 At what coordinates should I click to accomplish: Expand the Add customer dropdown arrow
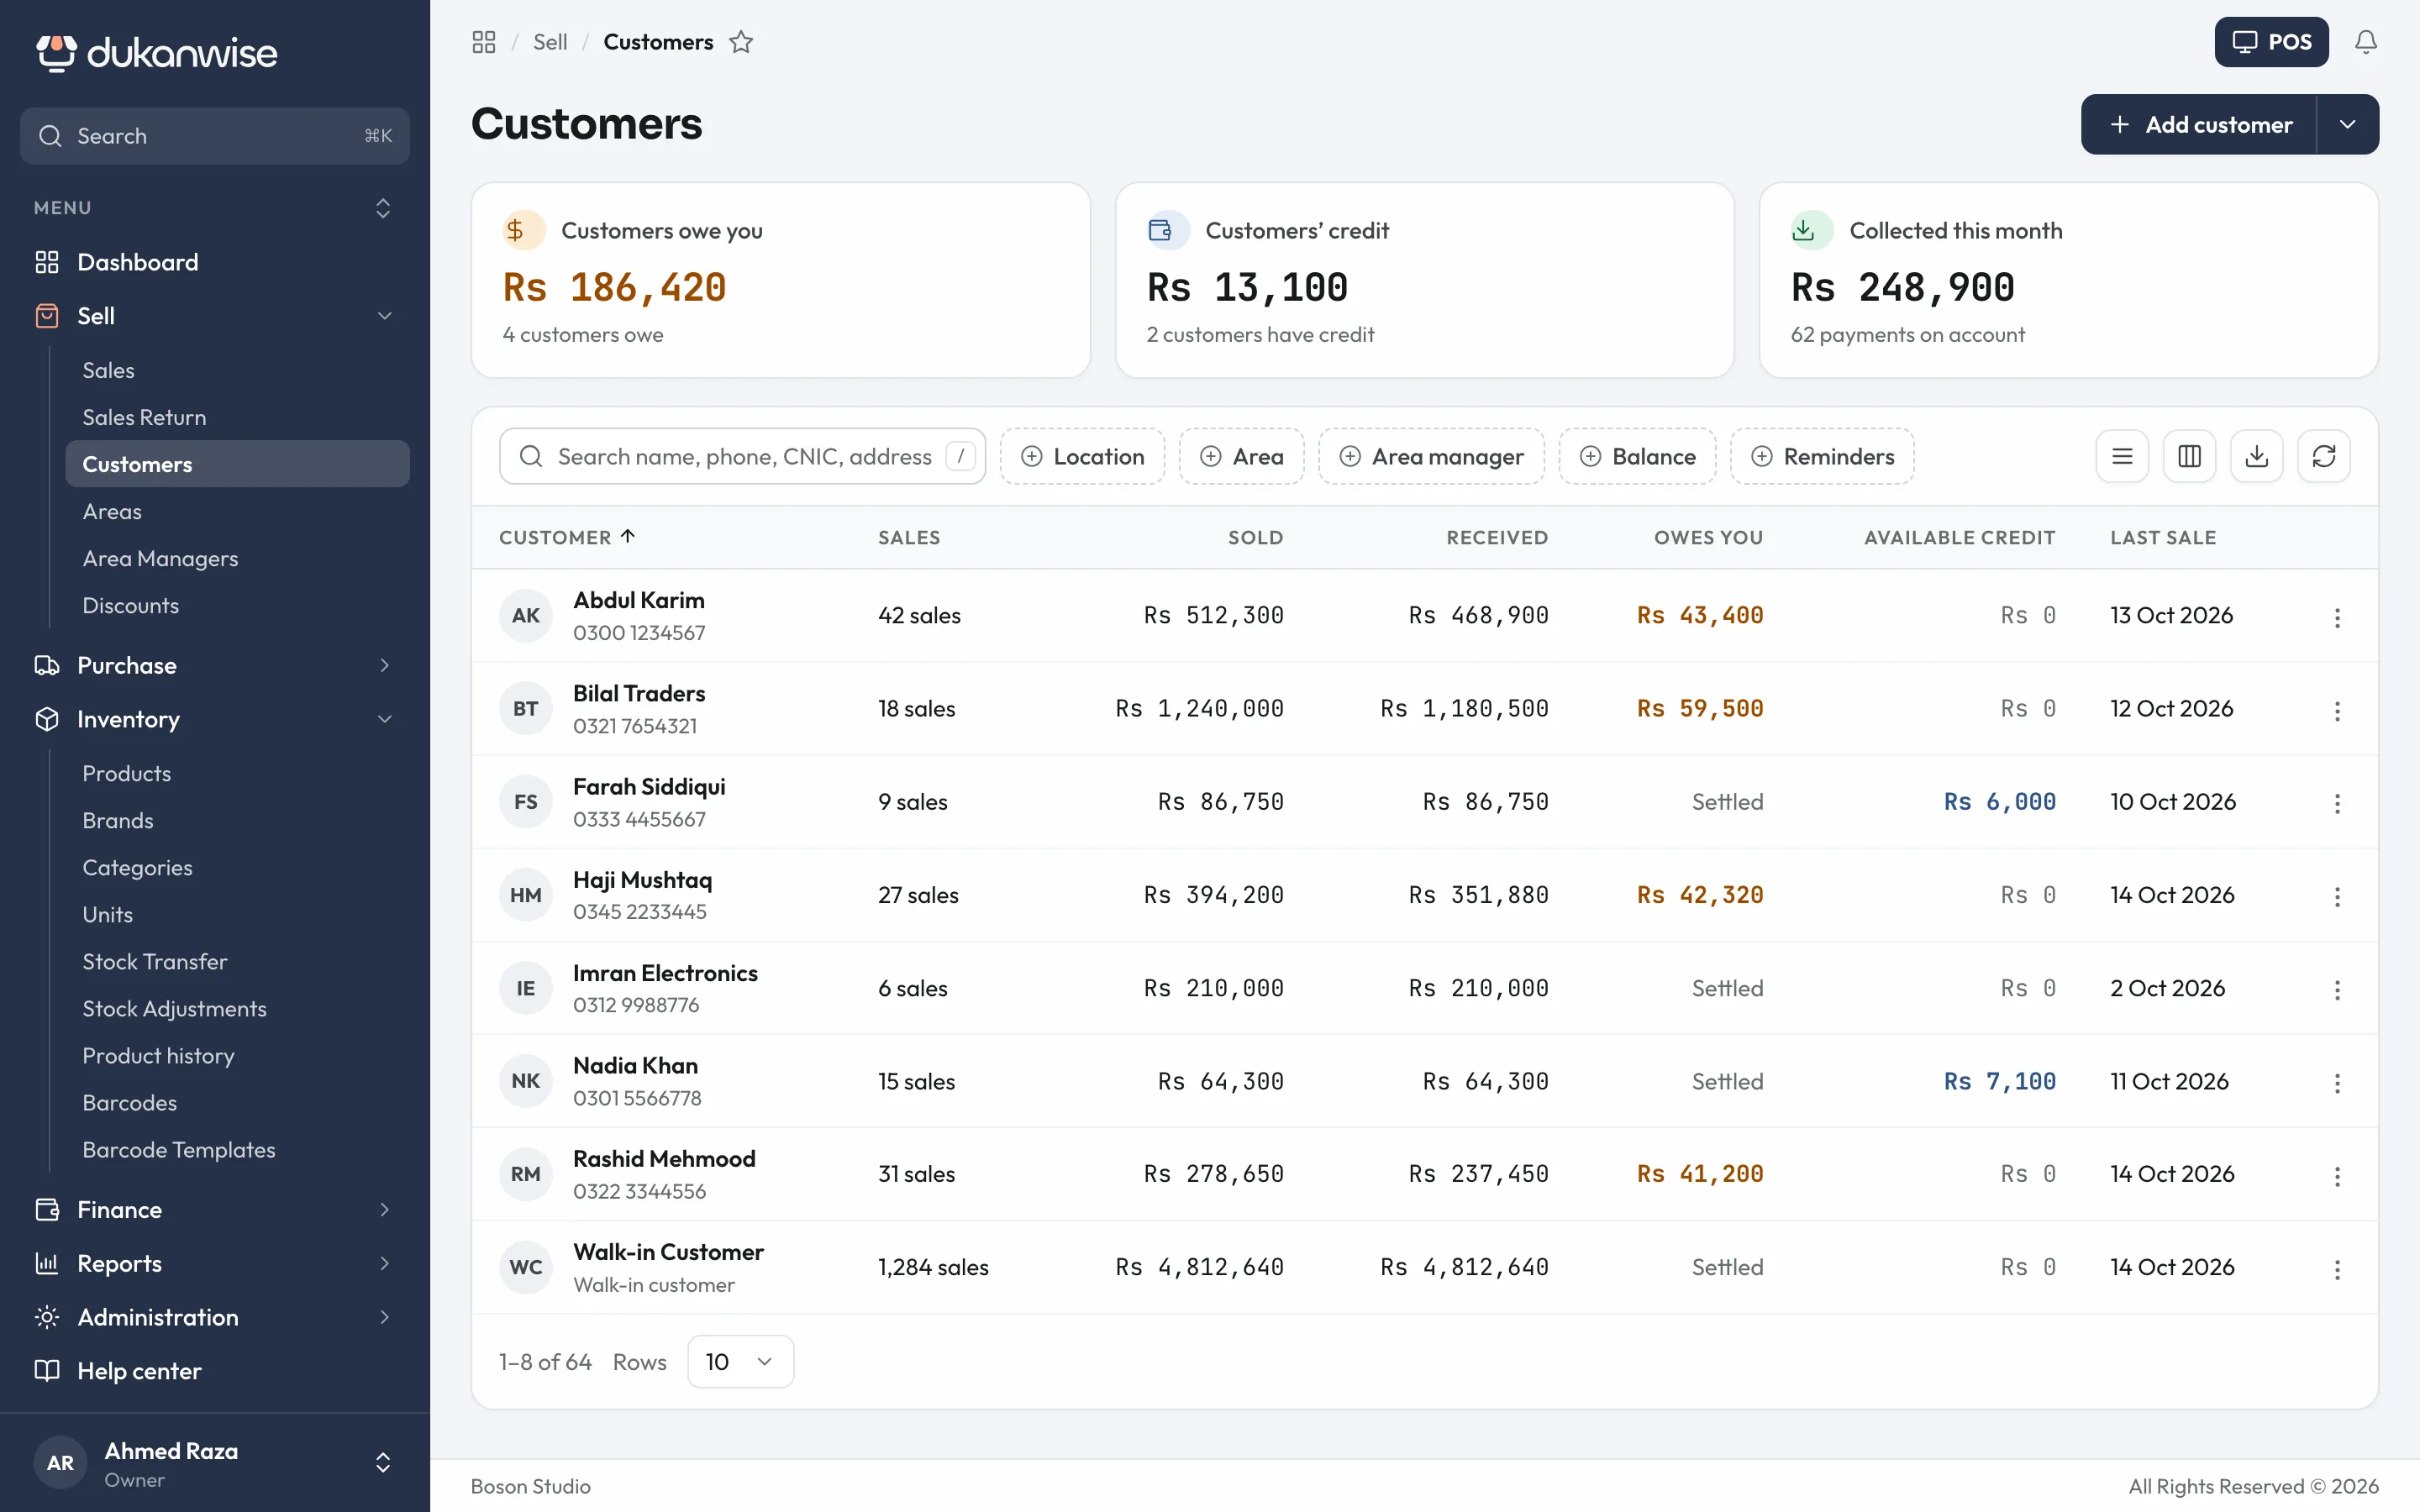[x=2347, y=124]
